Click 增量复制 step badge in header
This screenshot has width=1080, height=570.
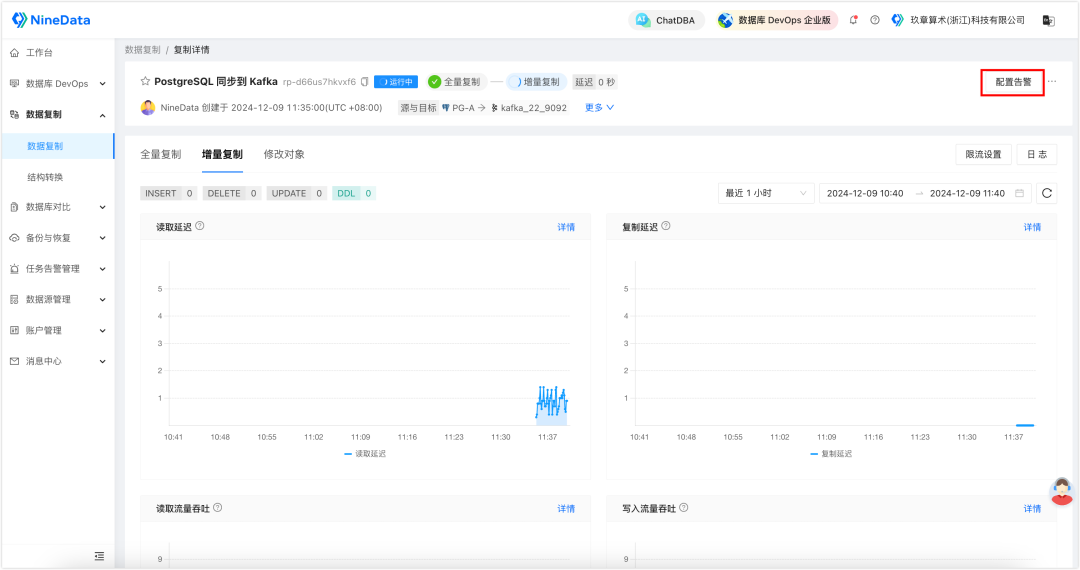pos(537,82)
